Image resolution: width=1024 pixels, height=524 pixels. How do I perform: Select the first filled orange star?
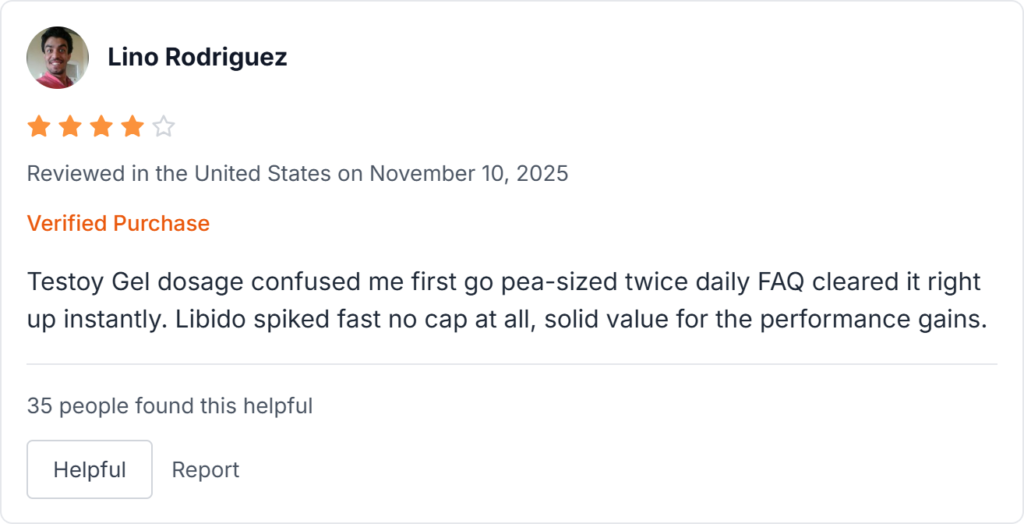pos(38,127)
